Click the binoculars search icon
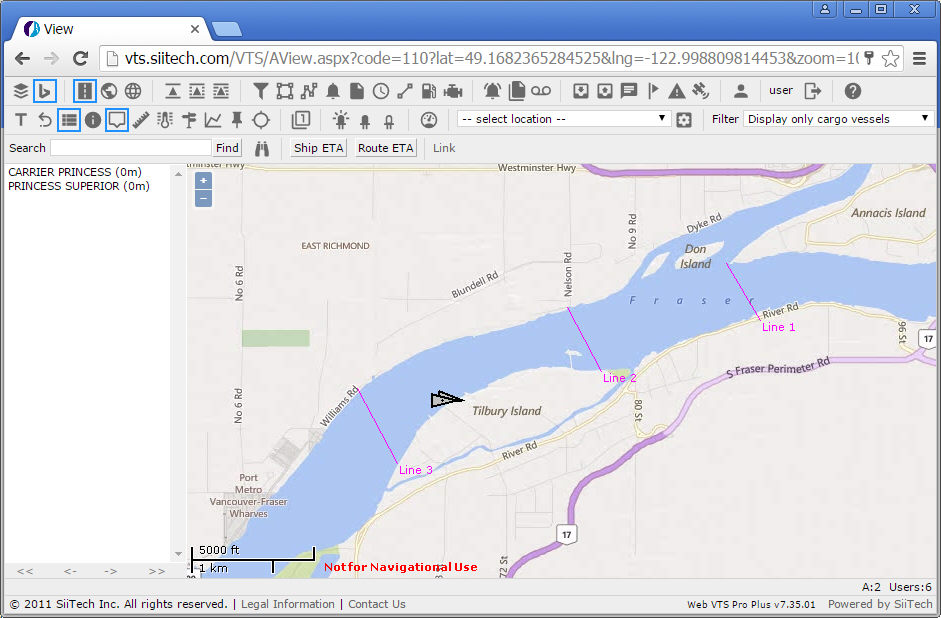The image size is (941, 618). (264, 148)
